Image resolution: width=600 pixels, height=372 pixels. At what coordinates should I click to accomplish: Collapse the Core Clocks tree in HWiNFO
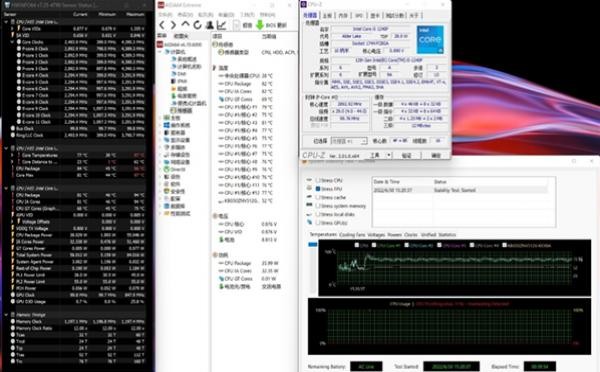(13, 42)
